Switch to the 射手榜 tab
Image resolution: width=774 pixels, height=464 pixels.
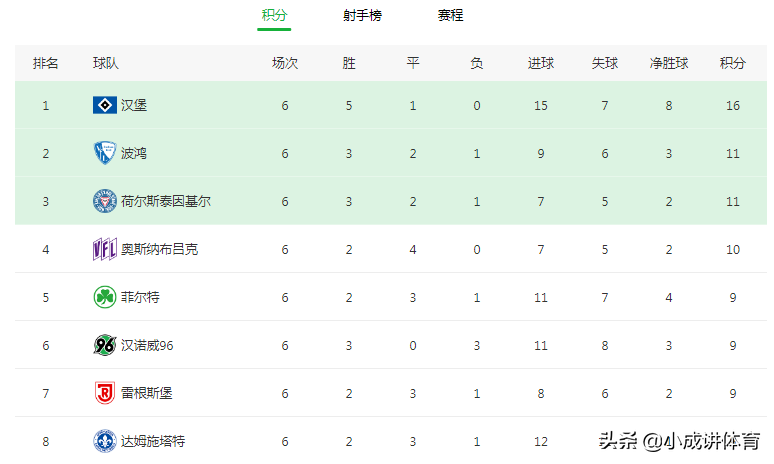click(x=362, y=15)
